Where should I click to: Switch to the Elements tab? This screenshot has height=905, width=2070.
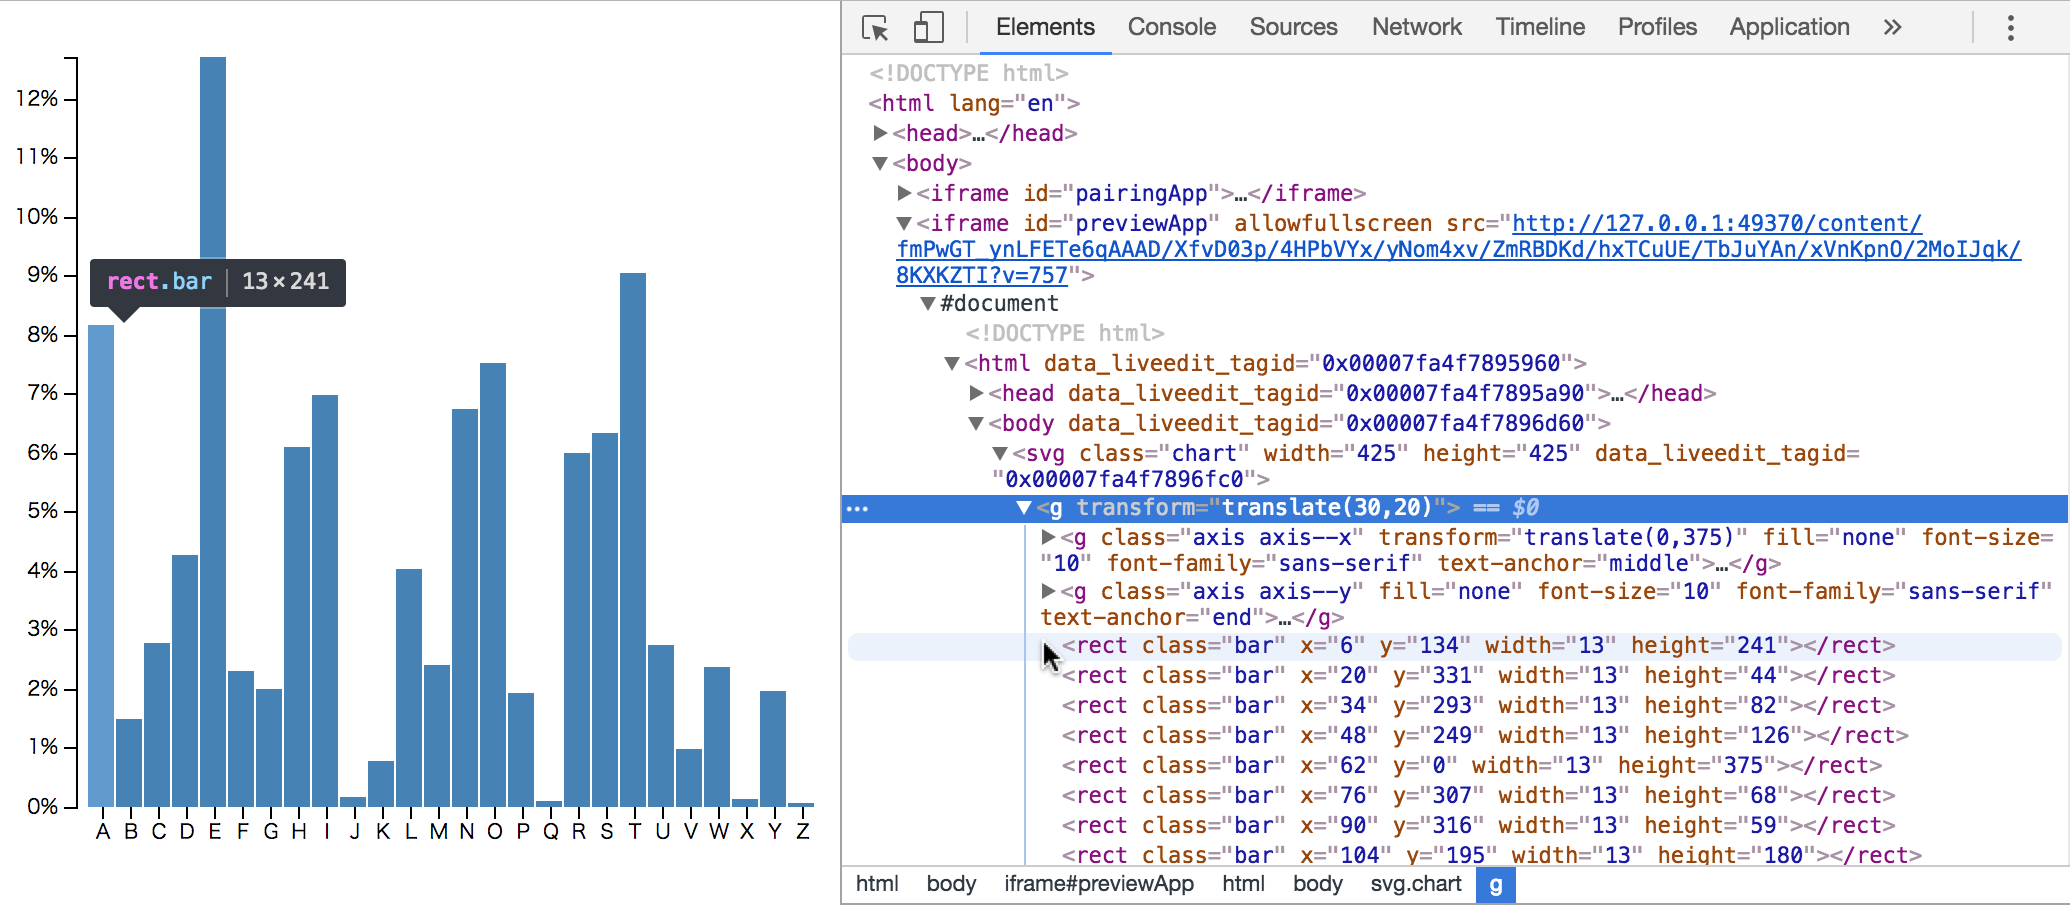[x=1045, y=27]
